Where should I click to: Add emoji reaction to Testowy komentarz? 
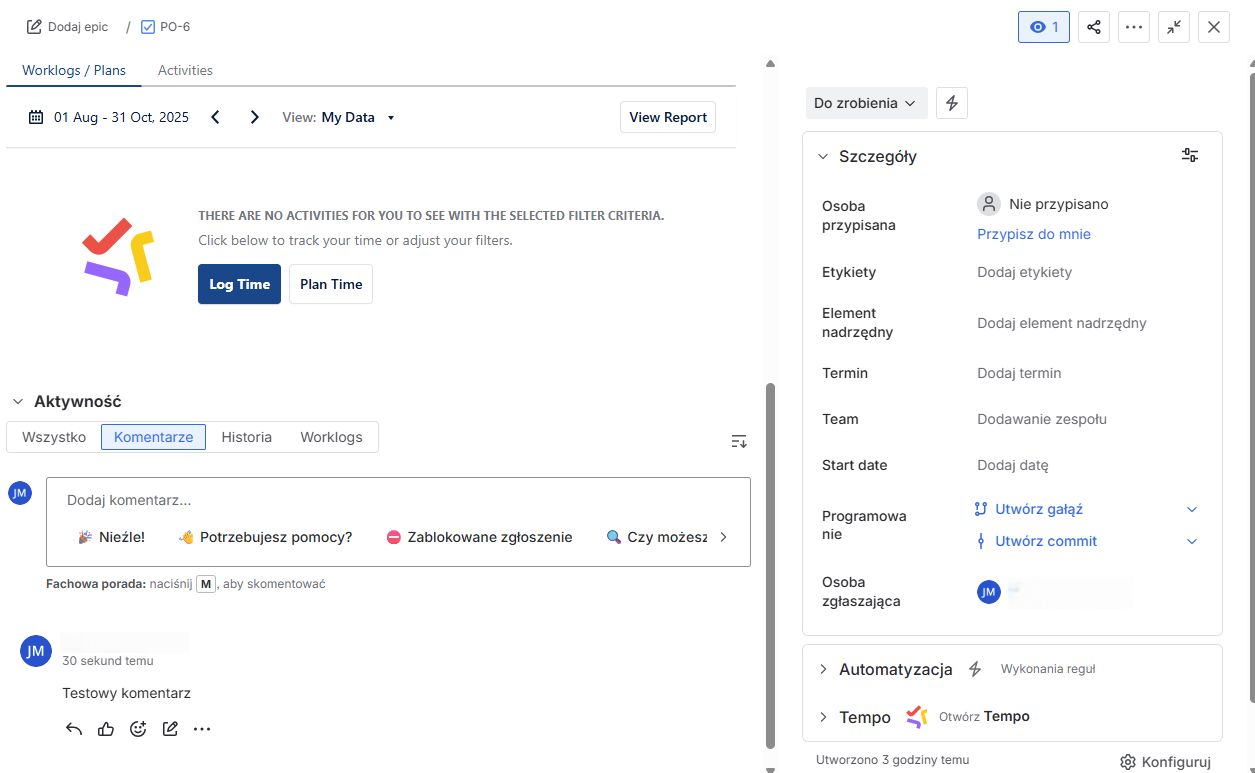138,729
